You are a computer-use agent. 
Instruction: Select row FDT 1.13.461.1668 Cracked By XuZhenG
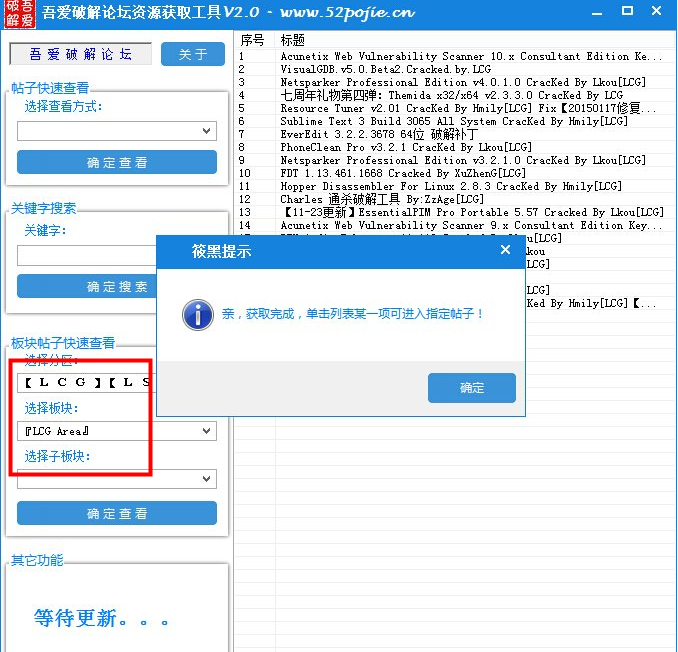(455, 173)
